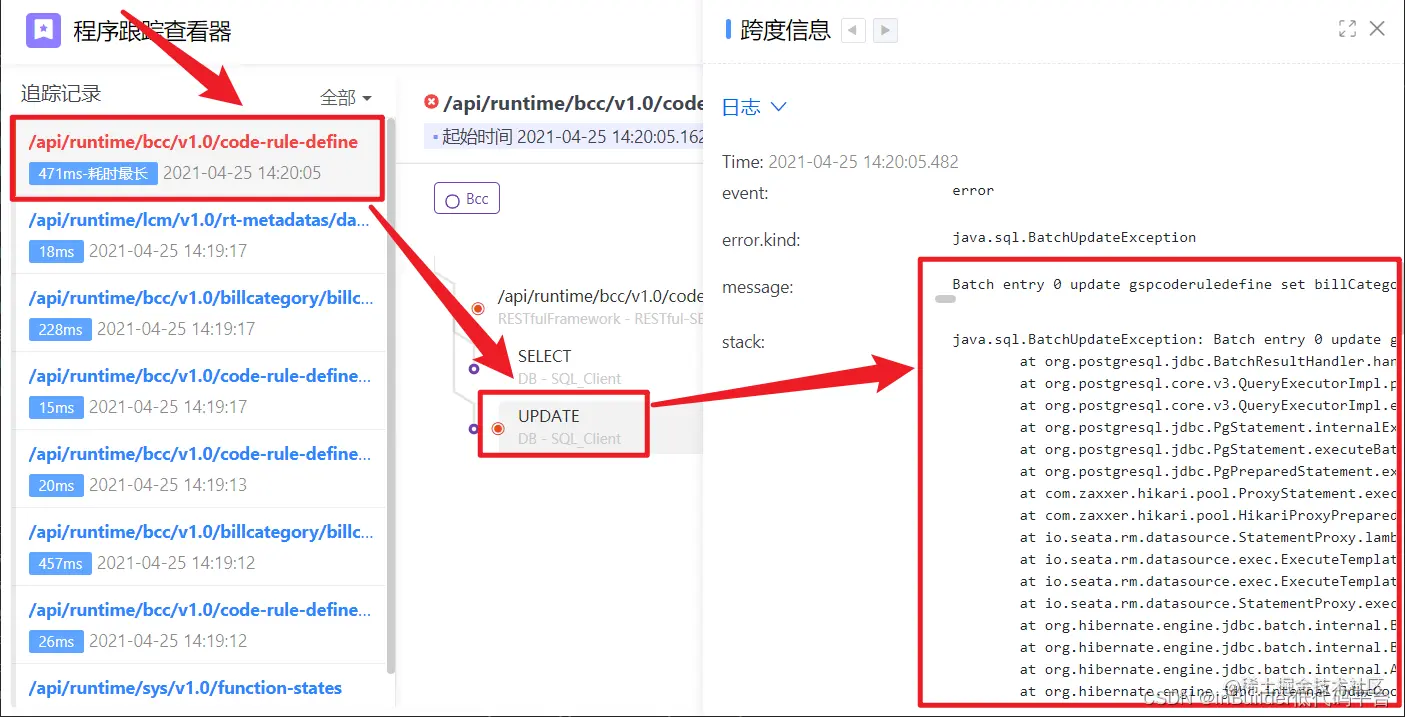
Task: Open the 全部 filter dropdown
Action: click(346, 98)
